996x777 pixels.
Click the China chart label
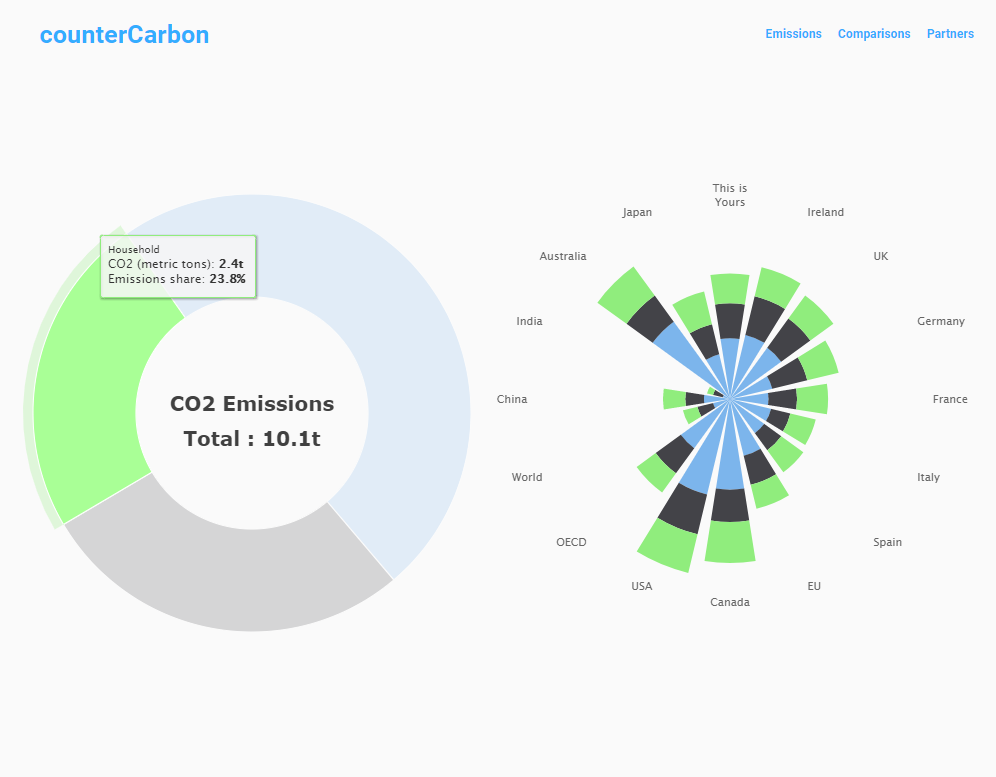[x=512, y=399]
